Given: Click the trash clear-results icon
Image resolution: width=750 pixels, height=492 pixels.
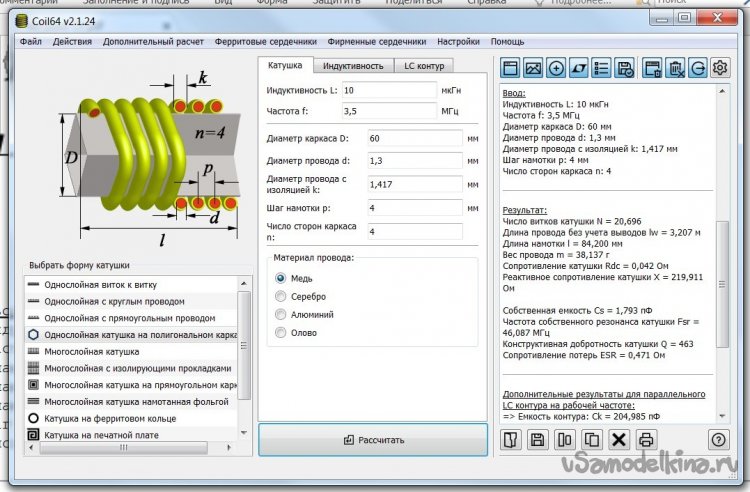Looking at the screenshot, I should coord(675,68).
